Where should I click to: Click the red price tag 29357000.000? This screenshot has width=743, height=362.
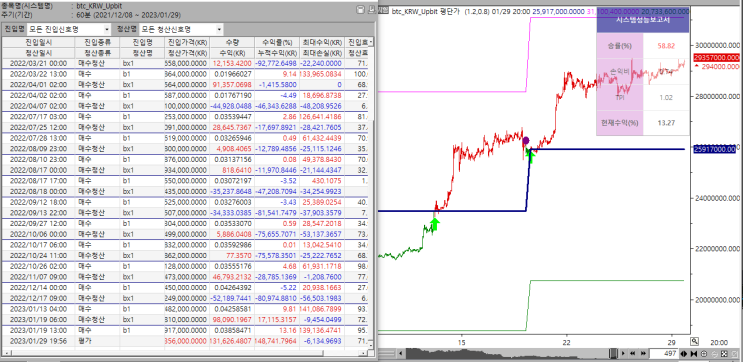pyautogui.click(x=717, y=57)
